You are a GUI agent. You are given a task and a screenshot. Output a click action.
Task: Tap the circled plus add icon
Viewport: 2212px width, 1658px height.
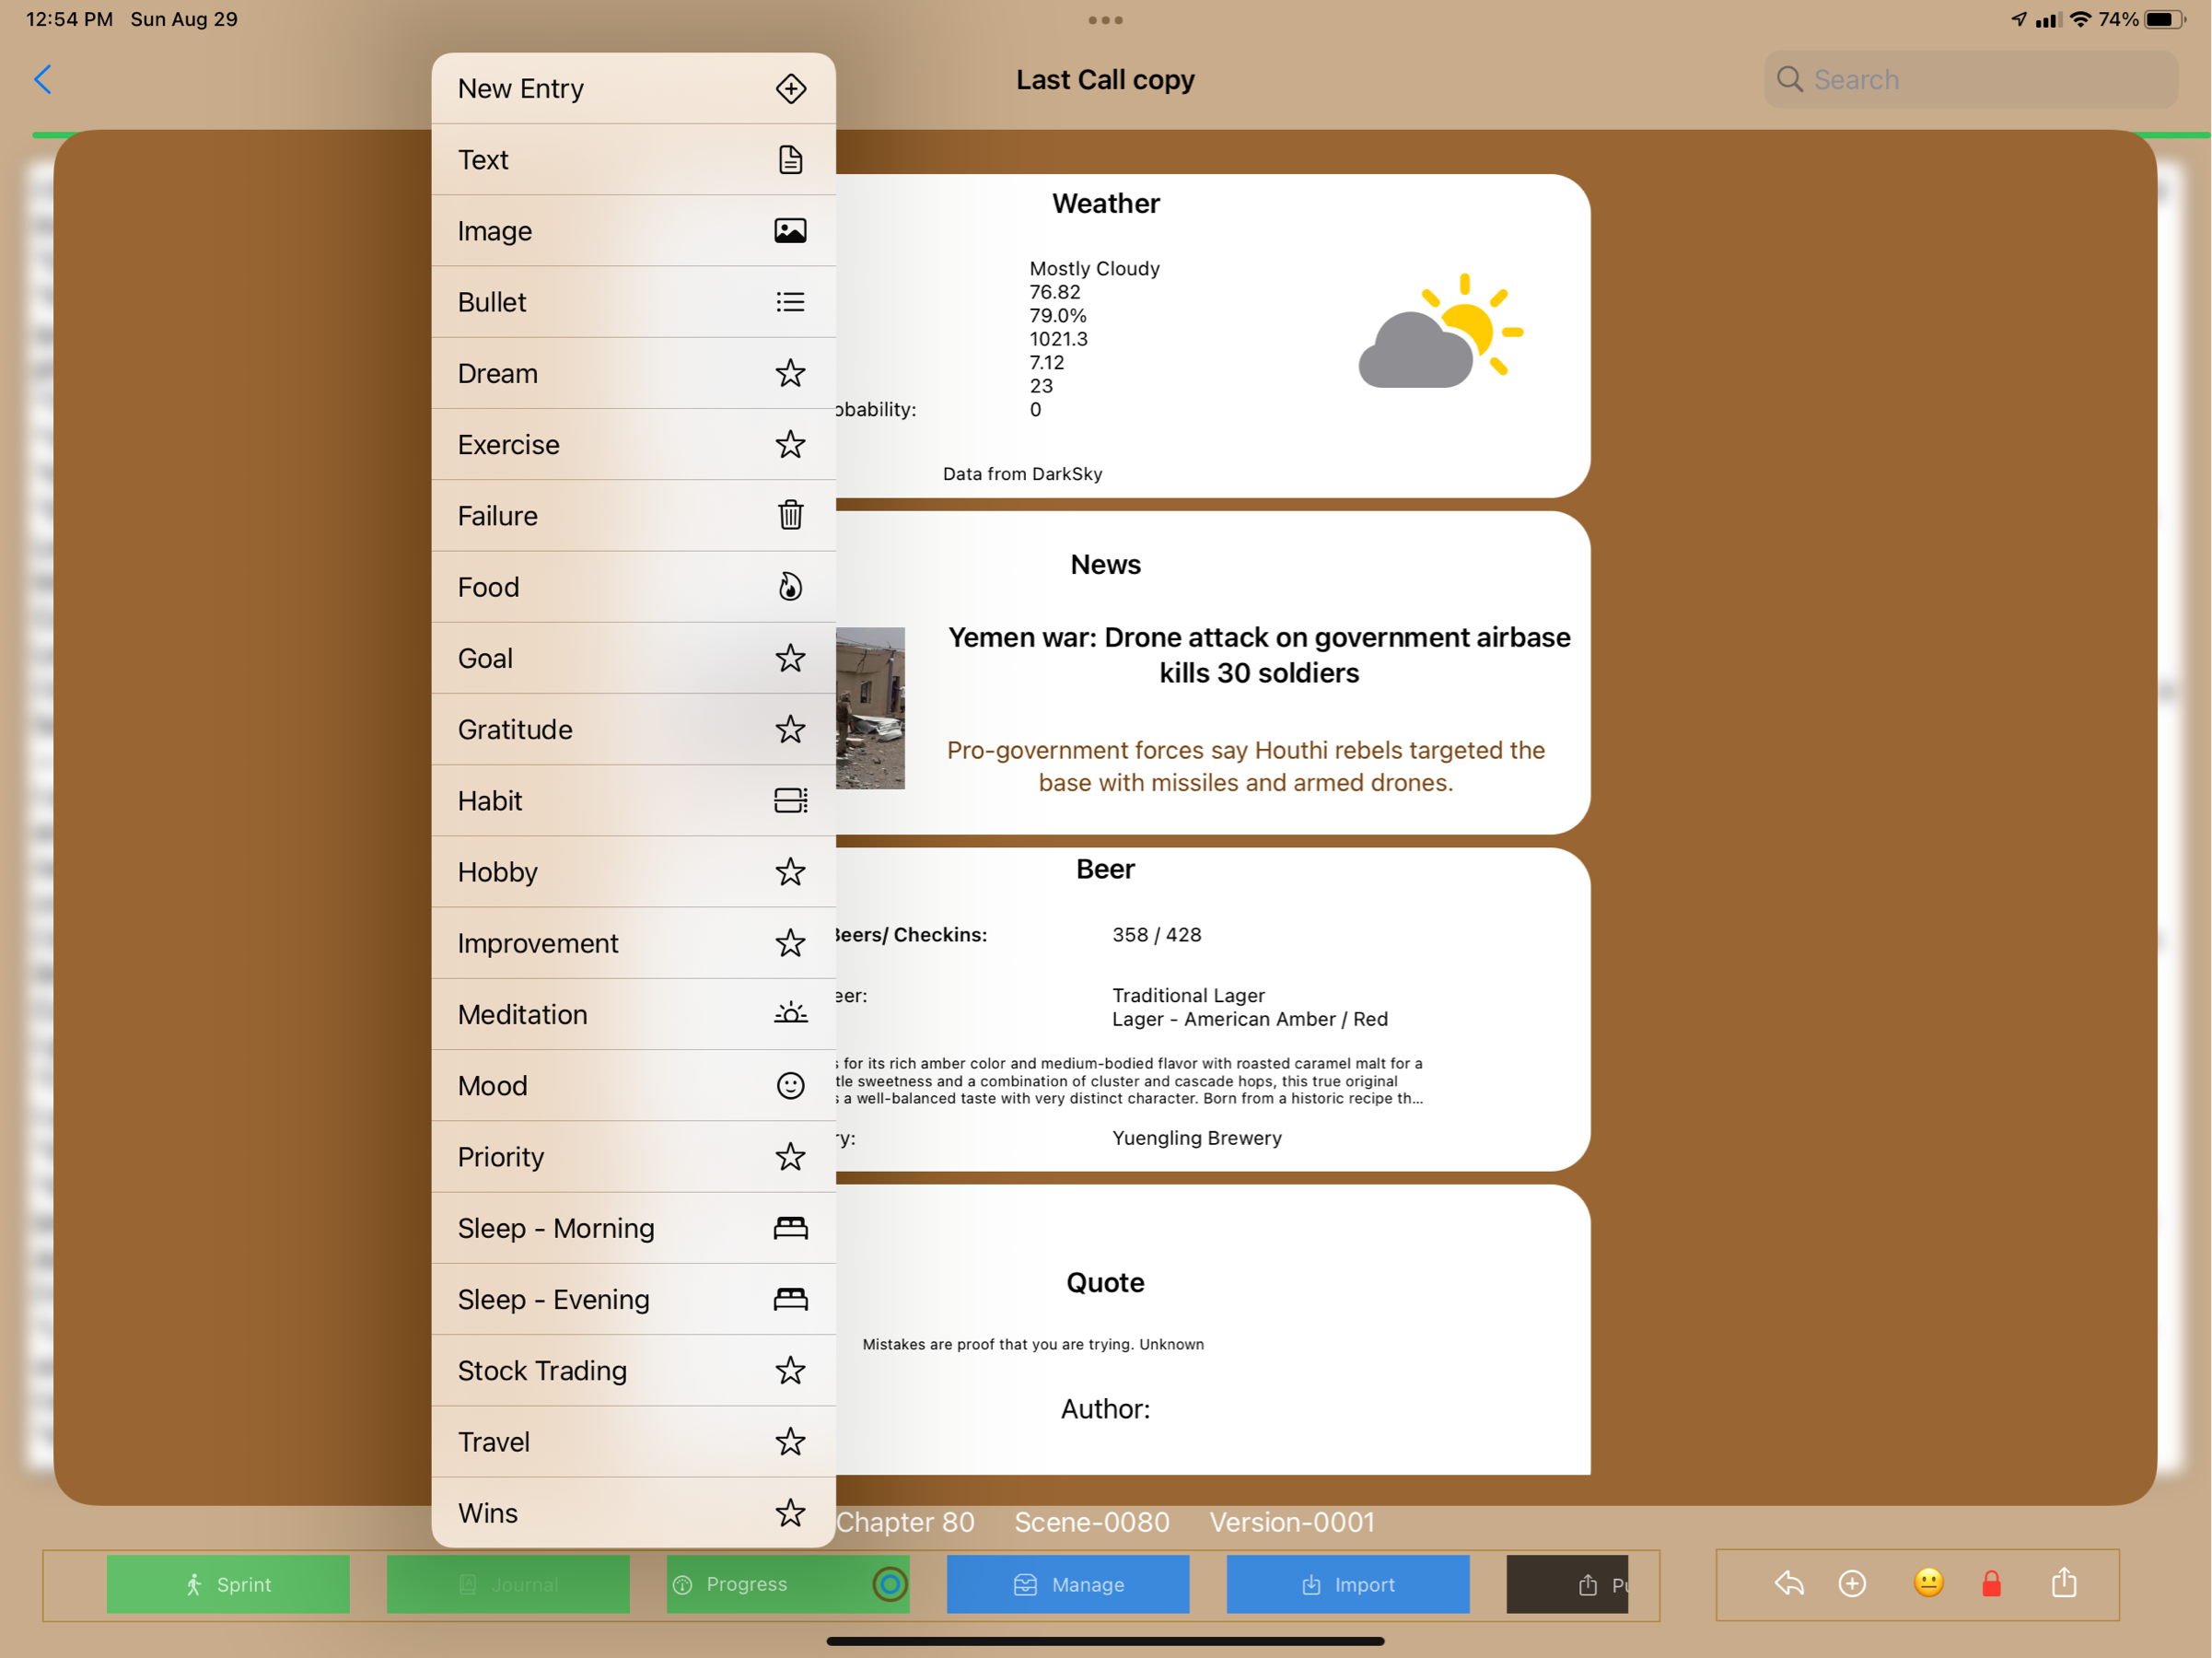(x=1852, y=1583)
